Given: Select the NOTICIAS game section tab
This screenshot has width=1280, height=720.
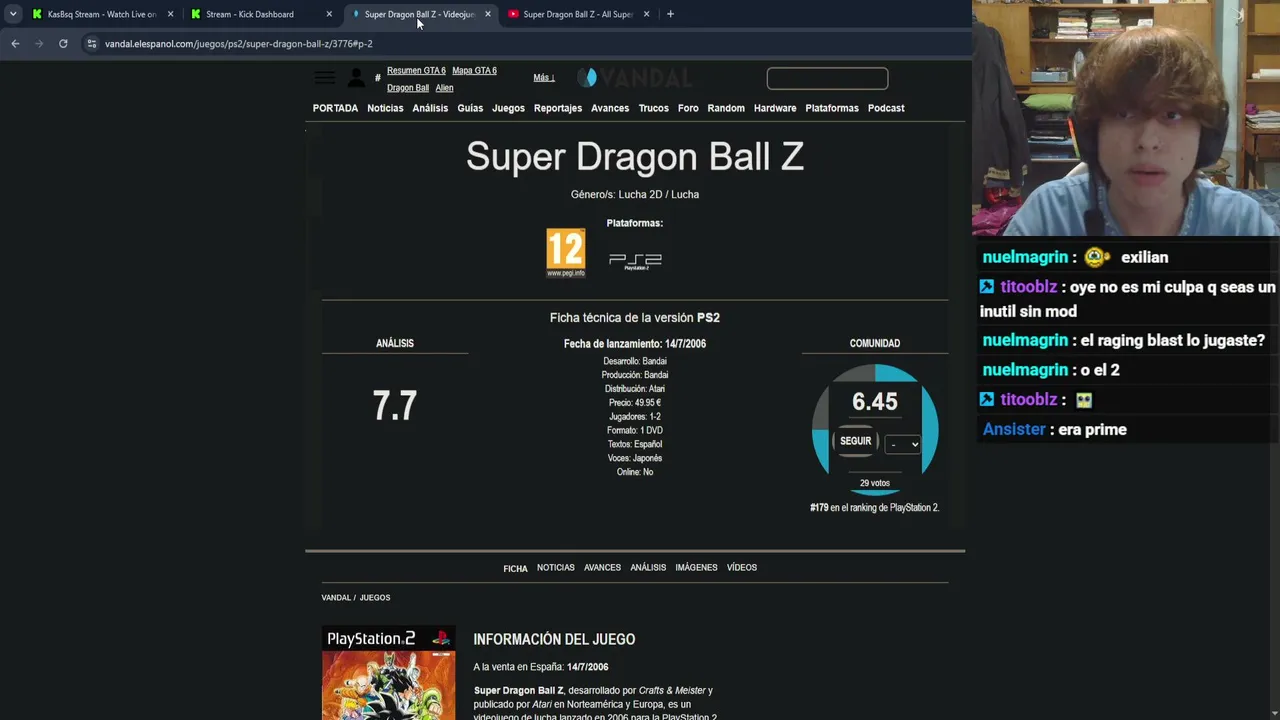Looking at the screenshot, I should 556,568.
